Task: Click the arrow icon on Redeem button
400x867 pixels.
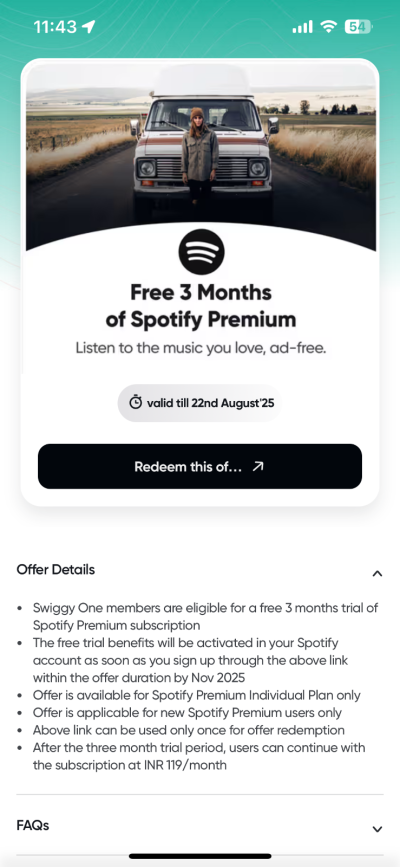Action: (258, 467)
